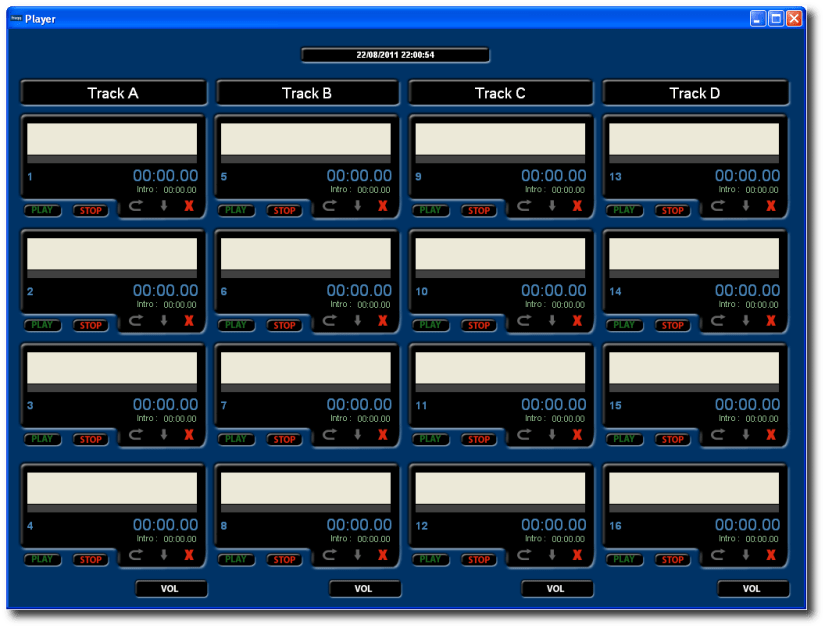This screenshot has height=628, width=825.
Task: Click the loop arrow icon on player 16
Action: [x=718, y=555]
